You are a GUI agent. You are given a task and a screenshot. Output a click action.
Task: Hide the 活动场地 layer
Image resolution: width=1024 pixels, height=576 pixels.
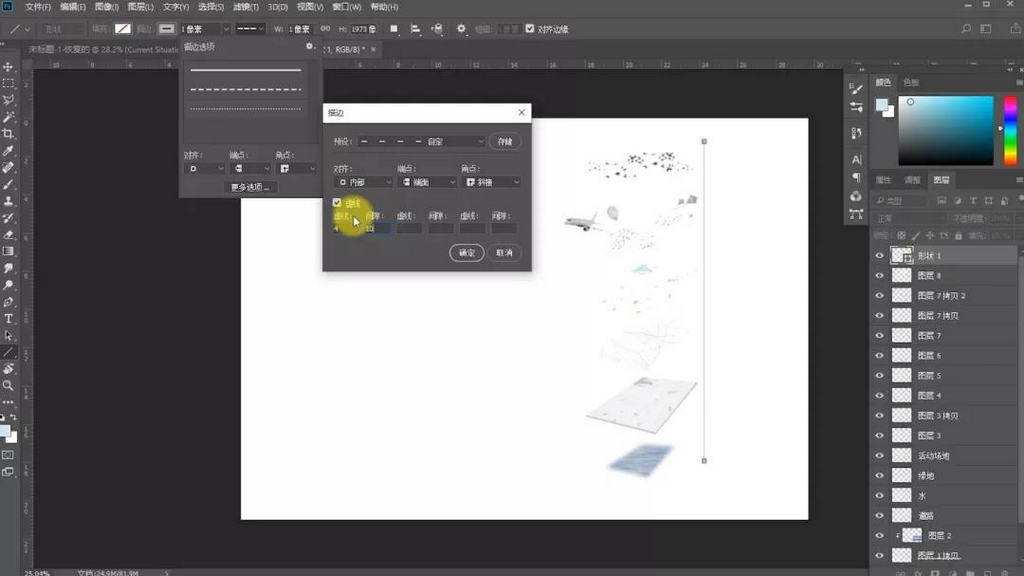click(879, 456)
